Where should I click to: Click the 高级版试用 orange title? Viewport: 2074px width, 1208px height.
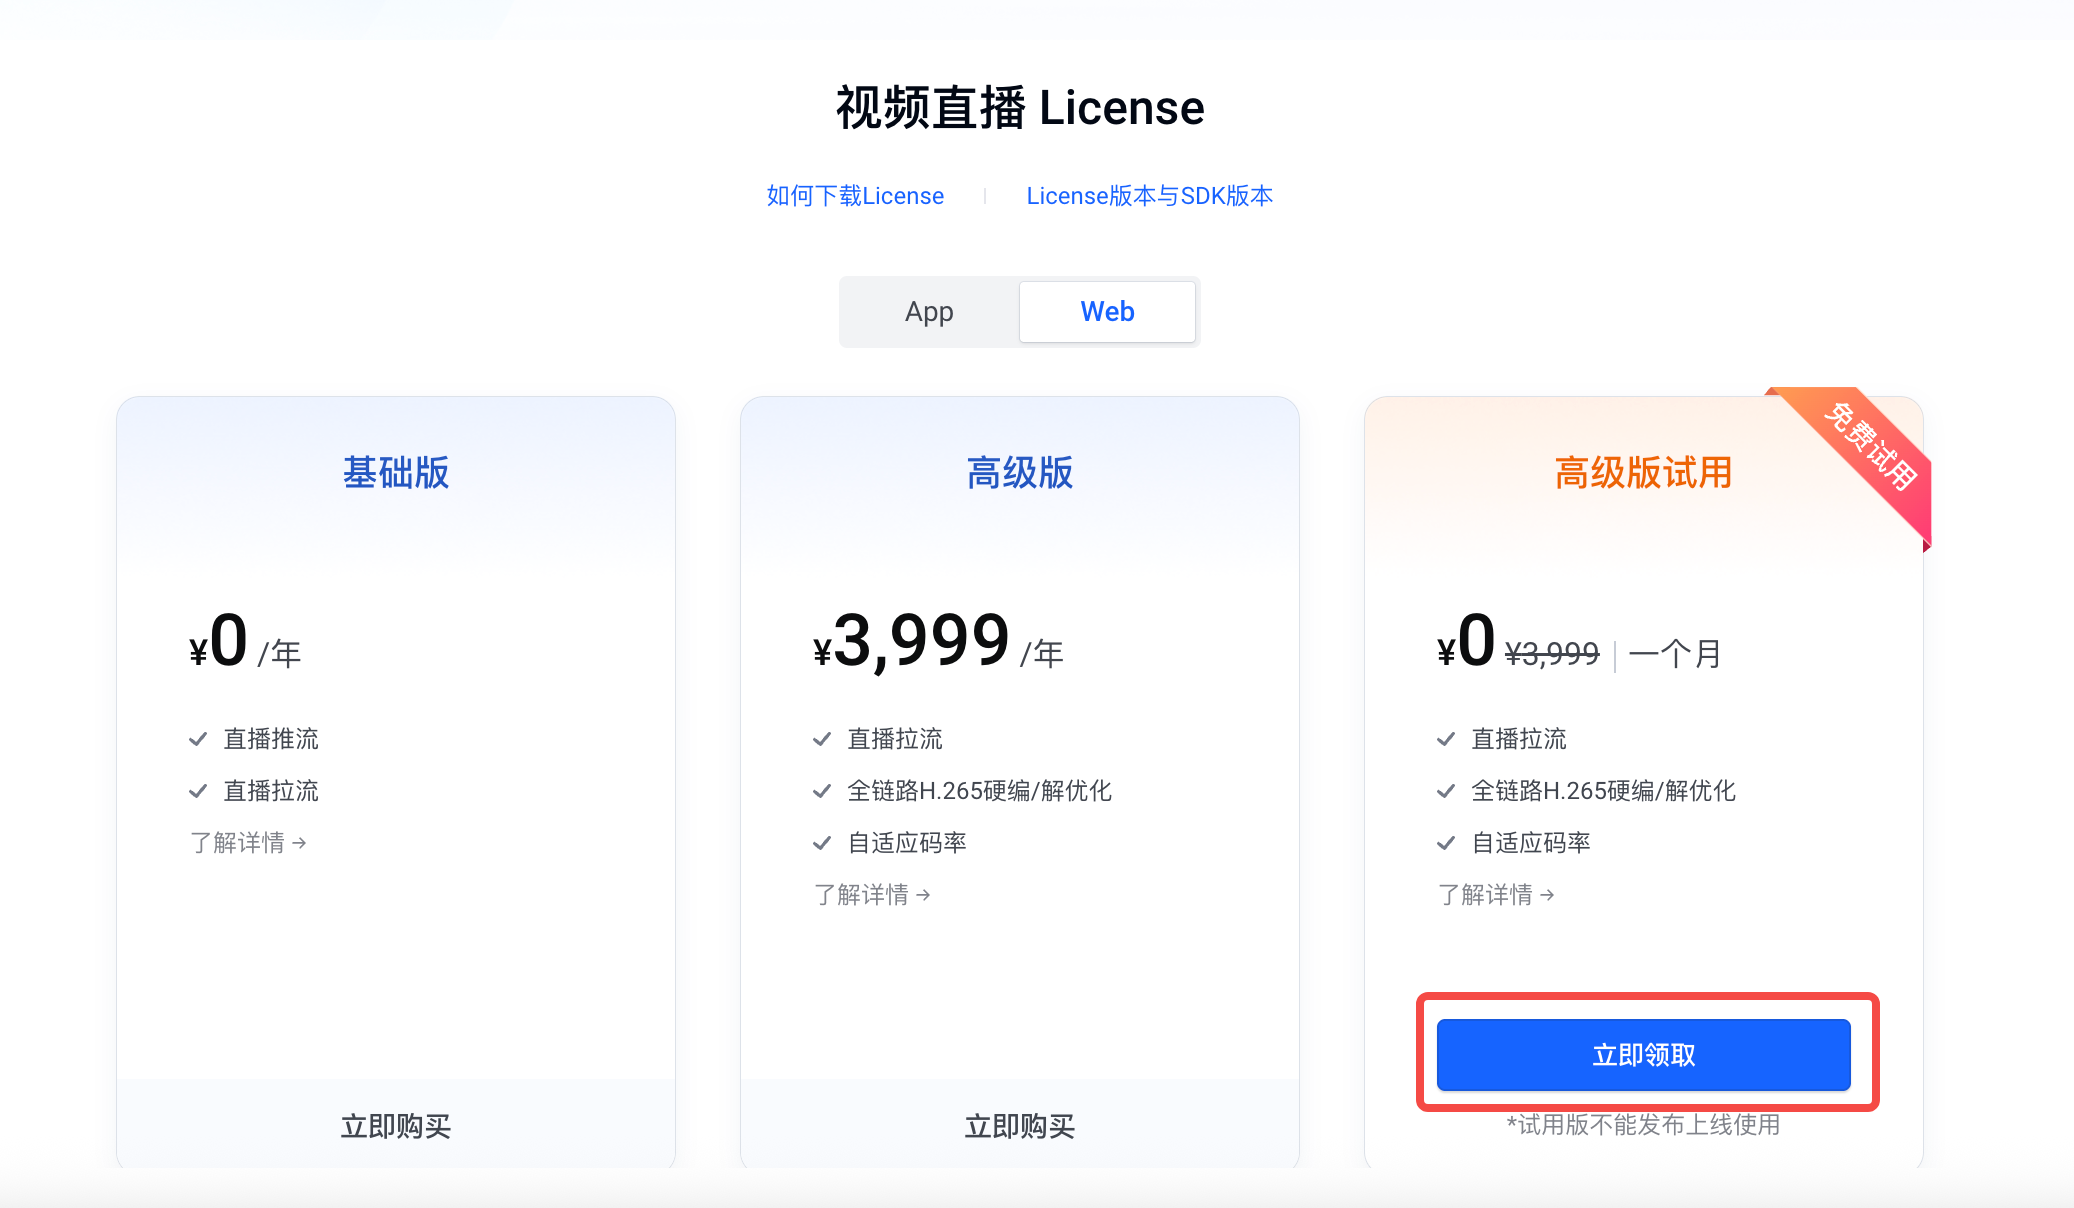1643,473
